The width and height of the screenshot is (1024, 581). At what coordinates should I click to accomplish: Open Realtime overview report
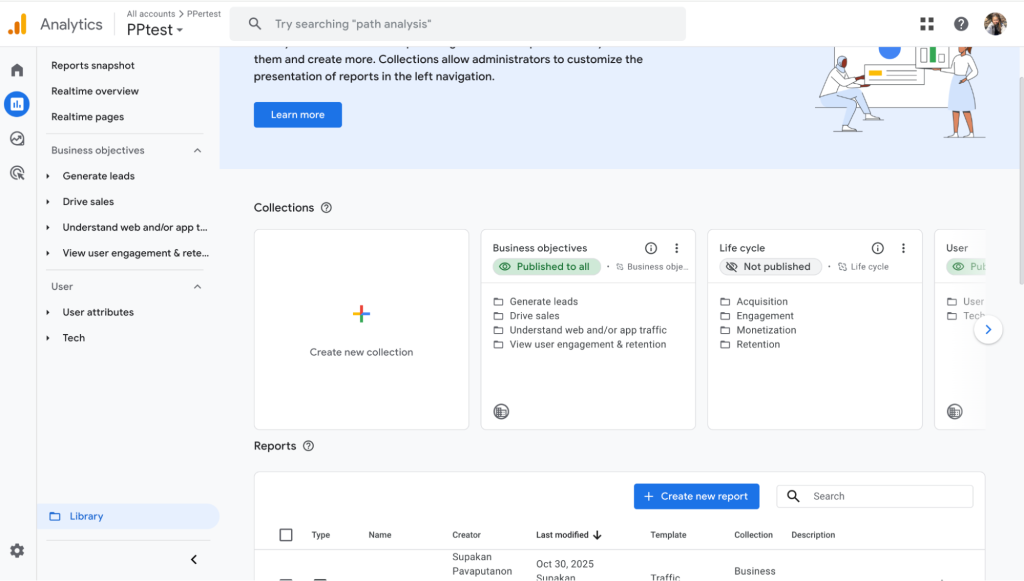95,91
